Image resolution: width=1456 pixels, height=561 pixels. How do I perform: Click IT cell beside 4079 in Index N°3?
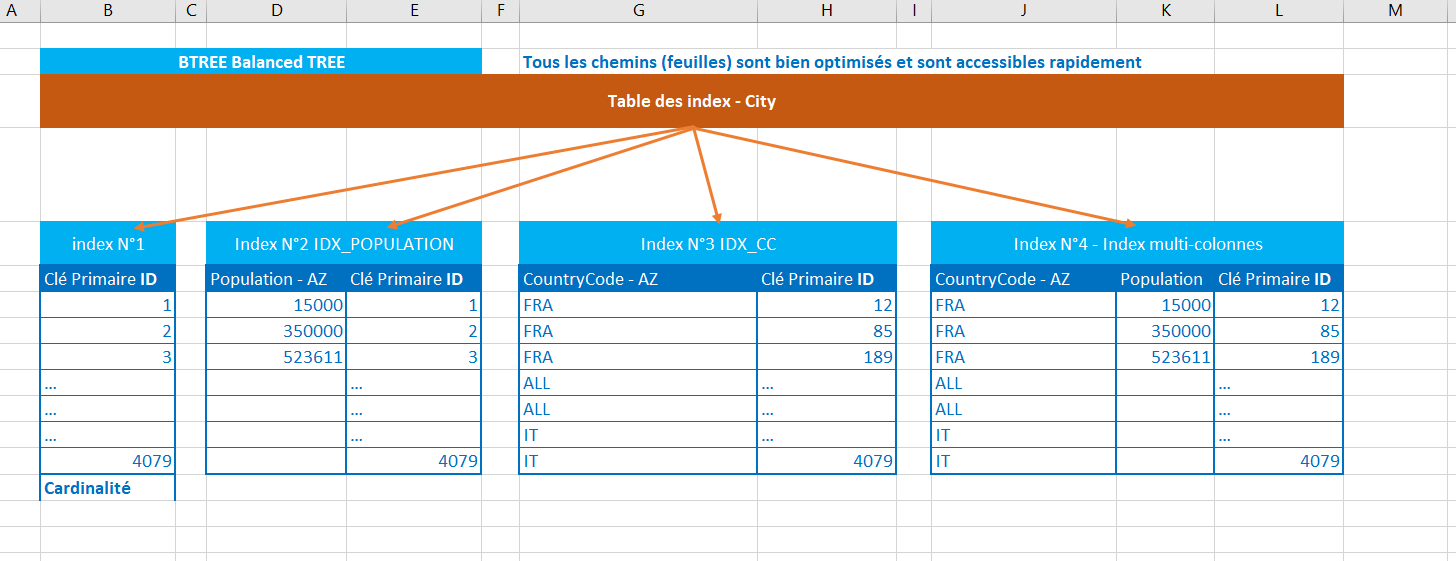638,461
